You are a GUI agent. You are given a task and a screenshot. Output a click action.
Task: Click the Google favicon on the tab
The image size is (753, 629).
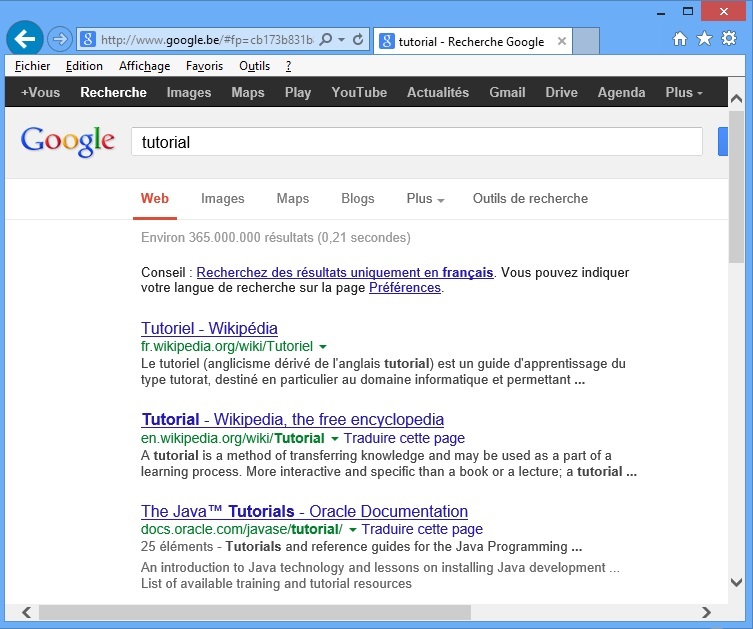tap(387, 41)
